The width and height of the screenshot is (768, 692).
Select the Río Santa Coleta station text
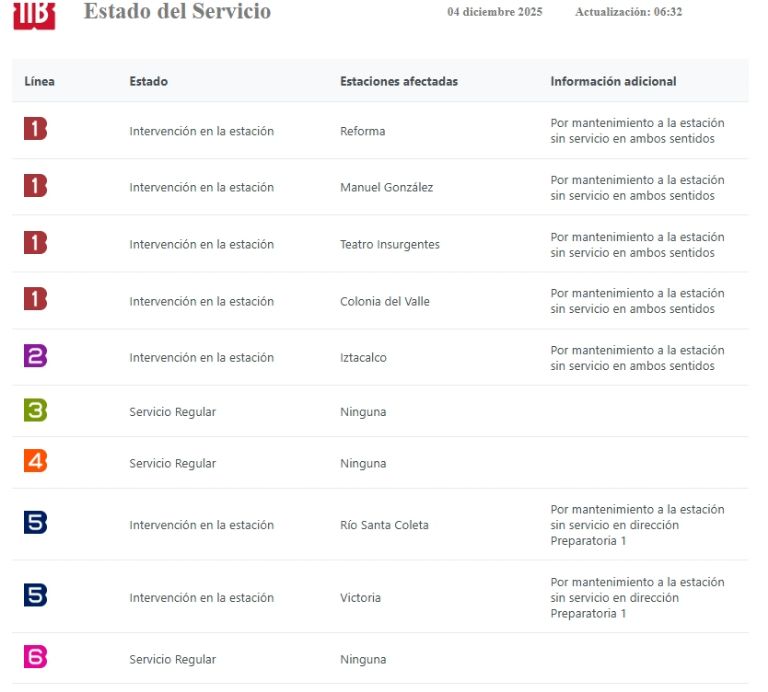point(382,525)
